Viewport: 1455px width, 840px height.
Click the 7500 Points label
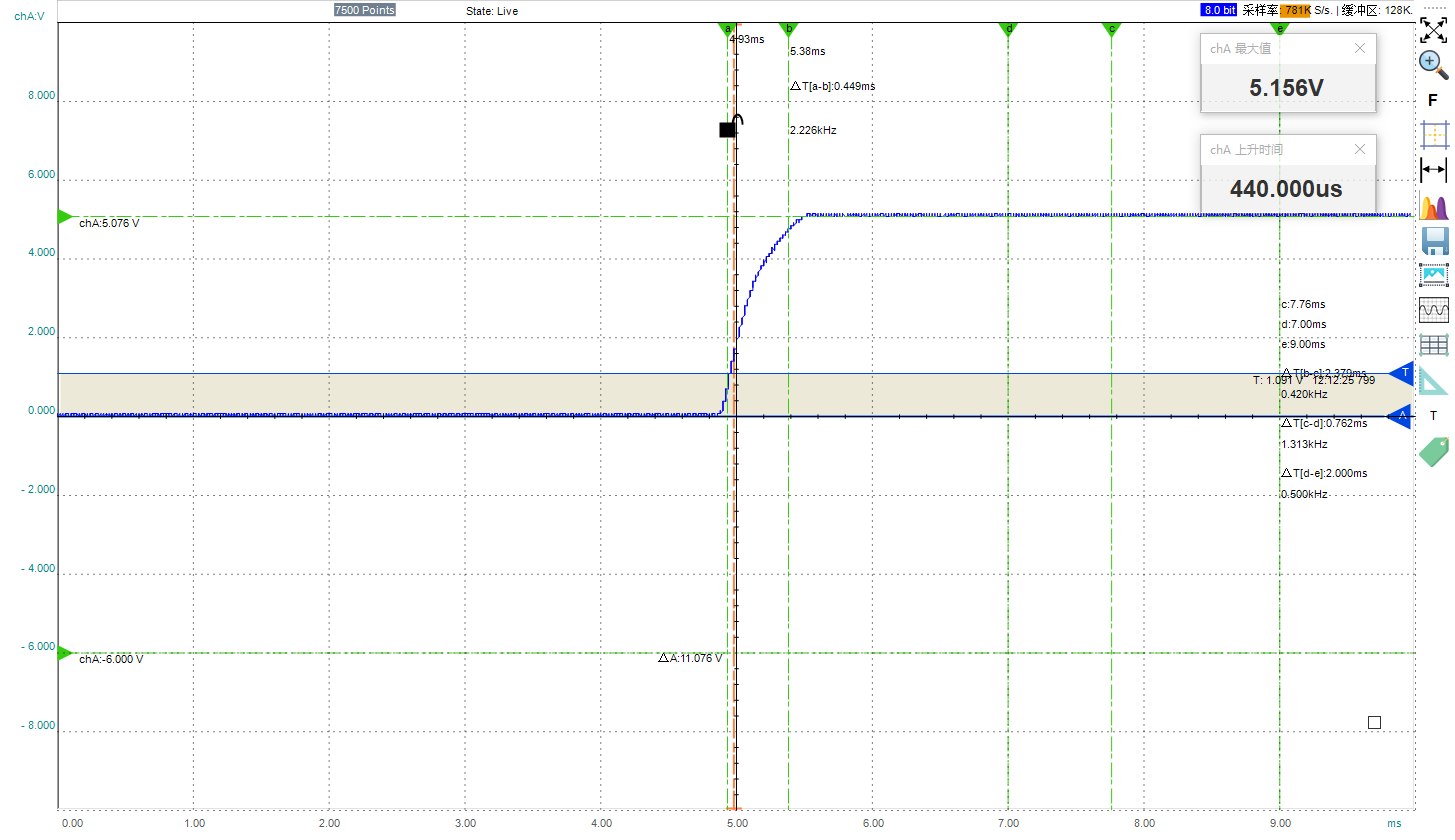tap(364, 10)
